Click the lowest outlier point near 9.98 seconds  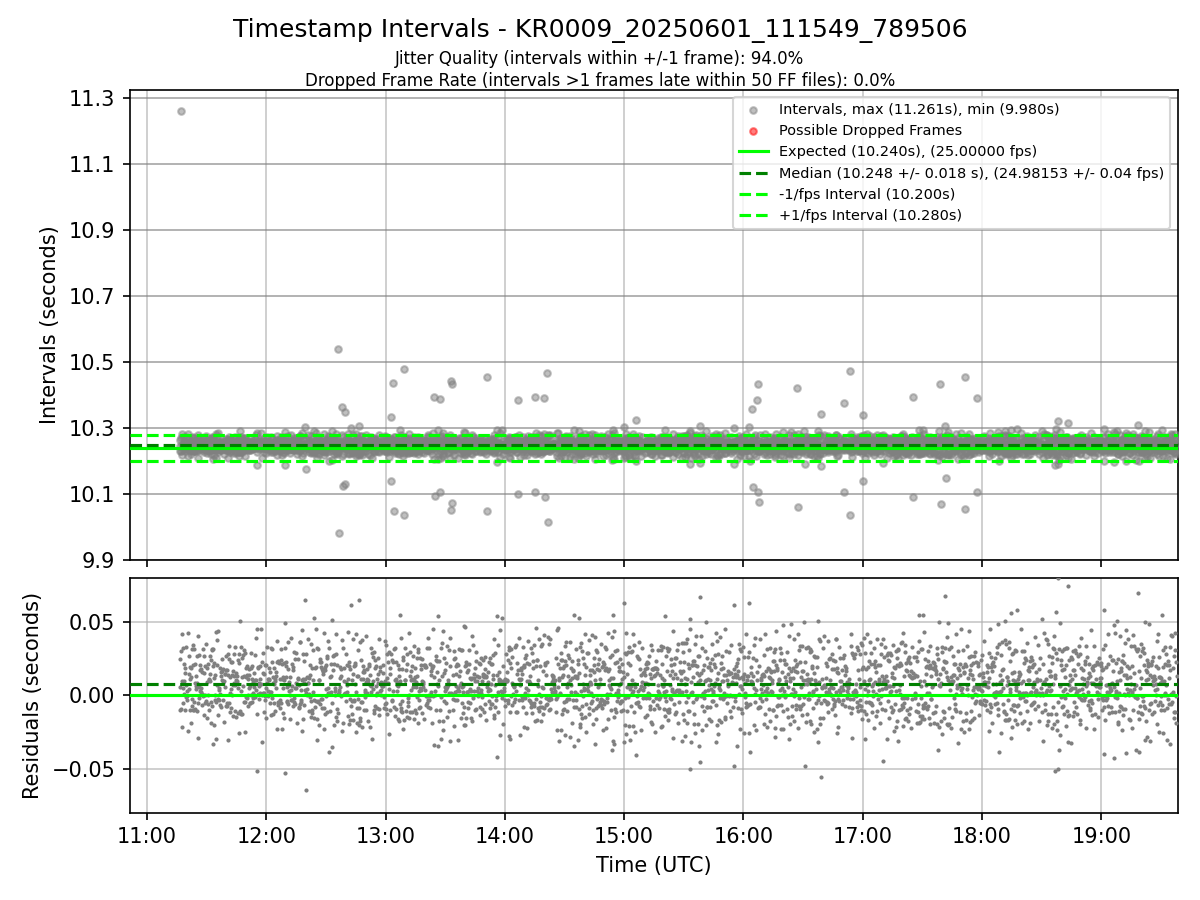[339, 533]
